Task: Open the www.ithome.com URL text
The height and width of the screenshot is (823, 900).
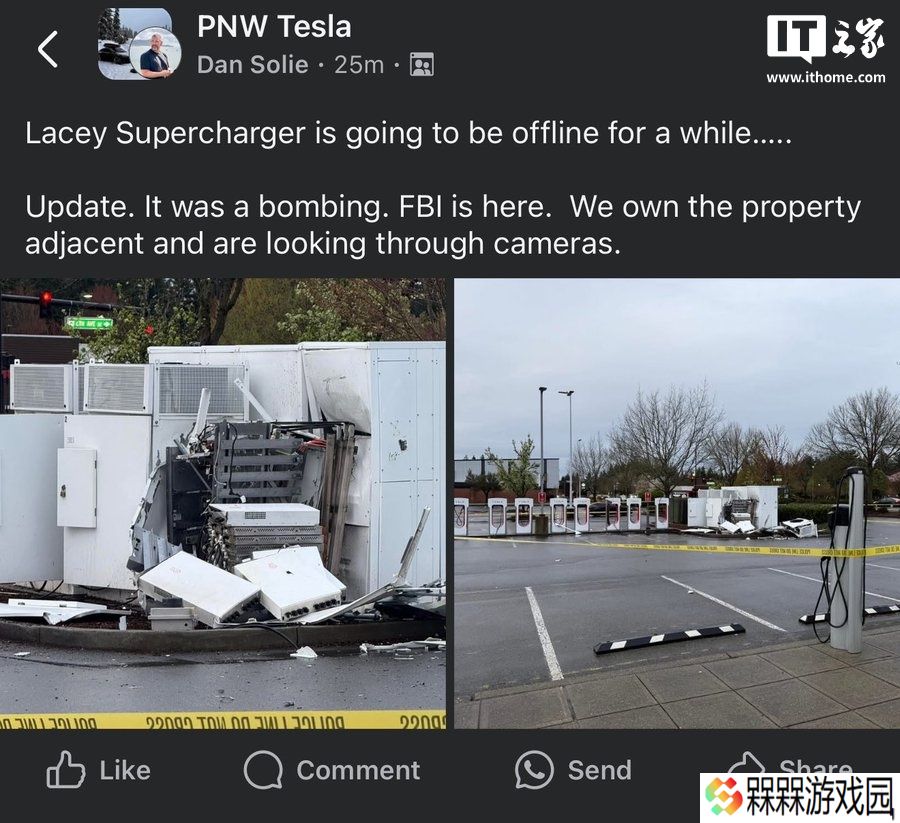Action: pyautogui.click(x=825, y=77)
